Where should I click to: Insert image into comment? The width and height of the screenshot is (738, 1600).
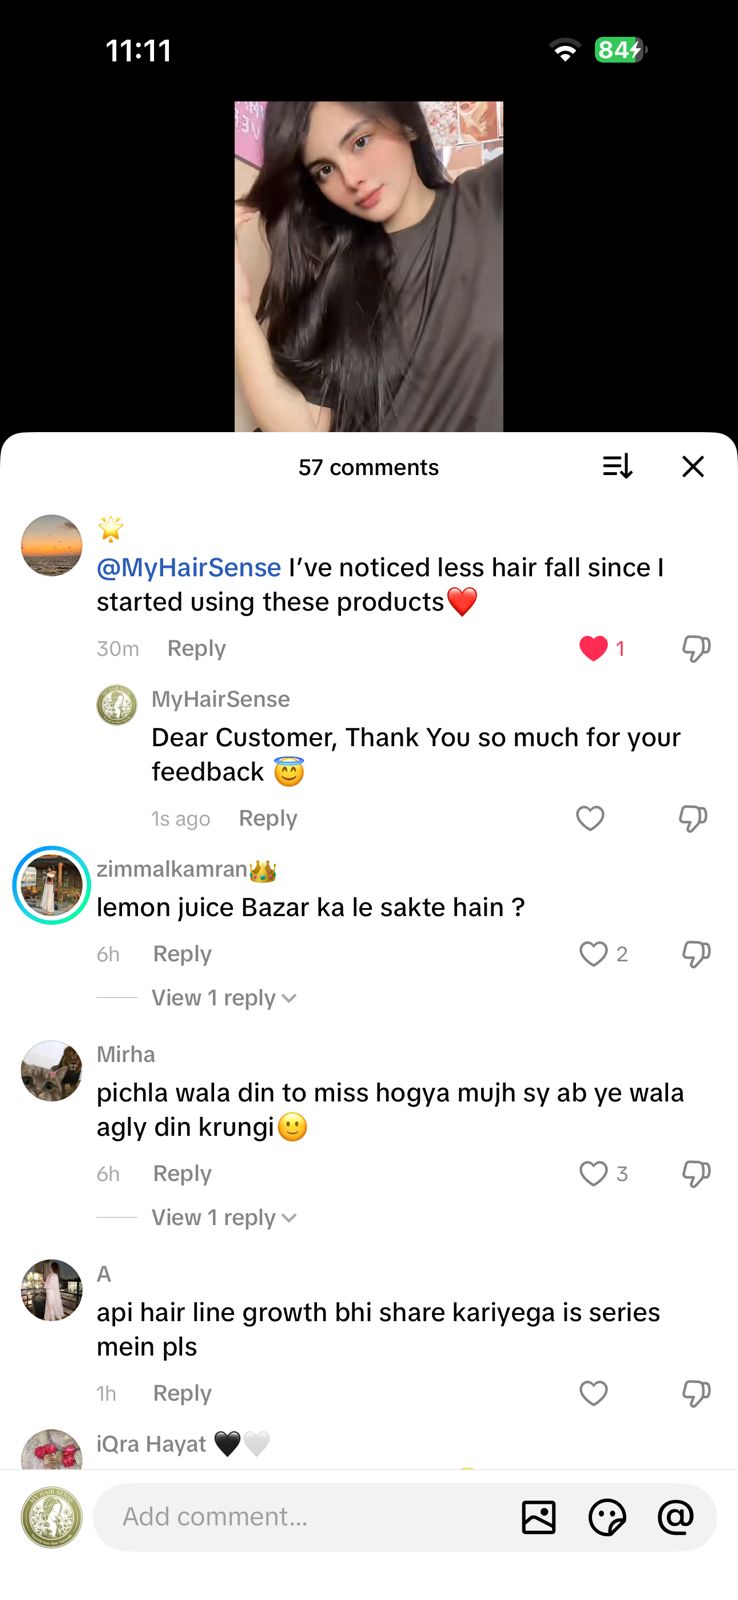pyautogui.click(x=538, y=1517)
